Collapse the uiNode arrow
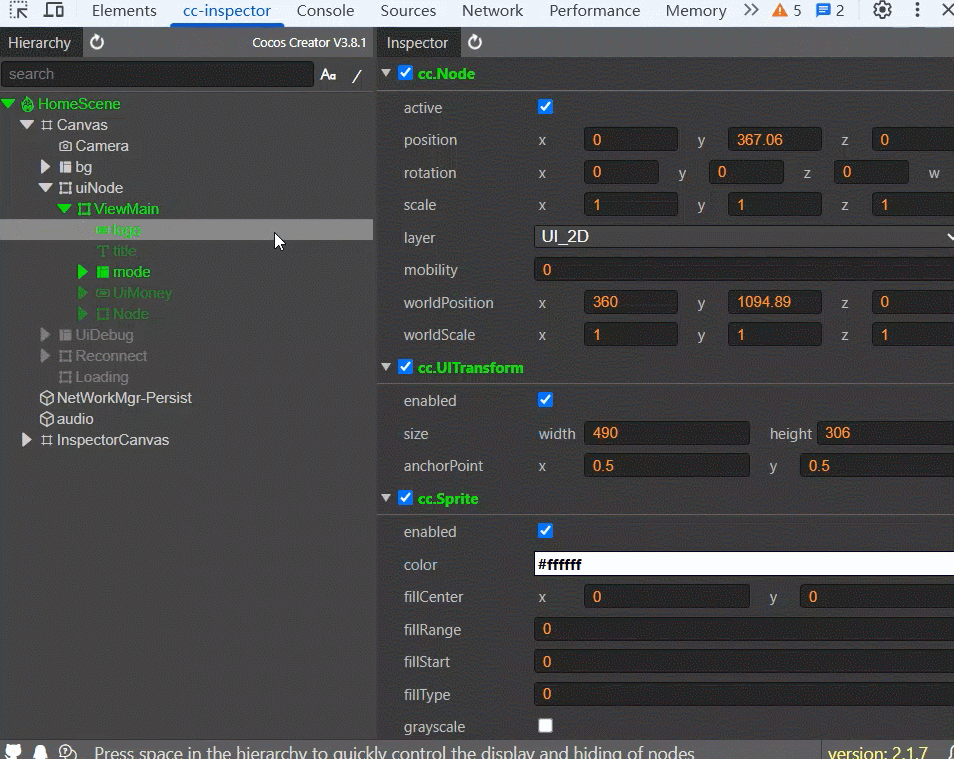954x759 pixels. click(x=46, y=188)
